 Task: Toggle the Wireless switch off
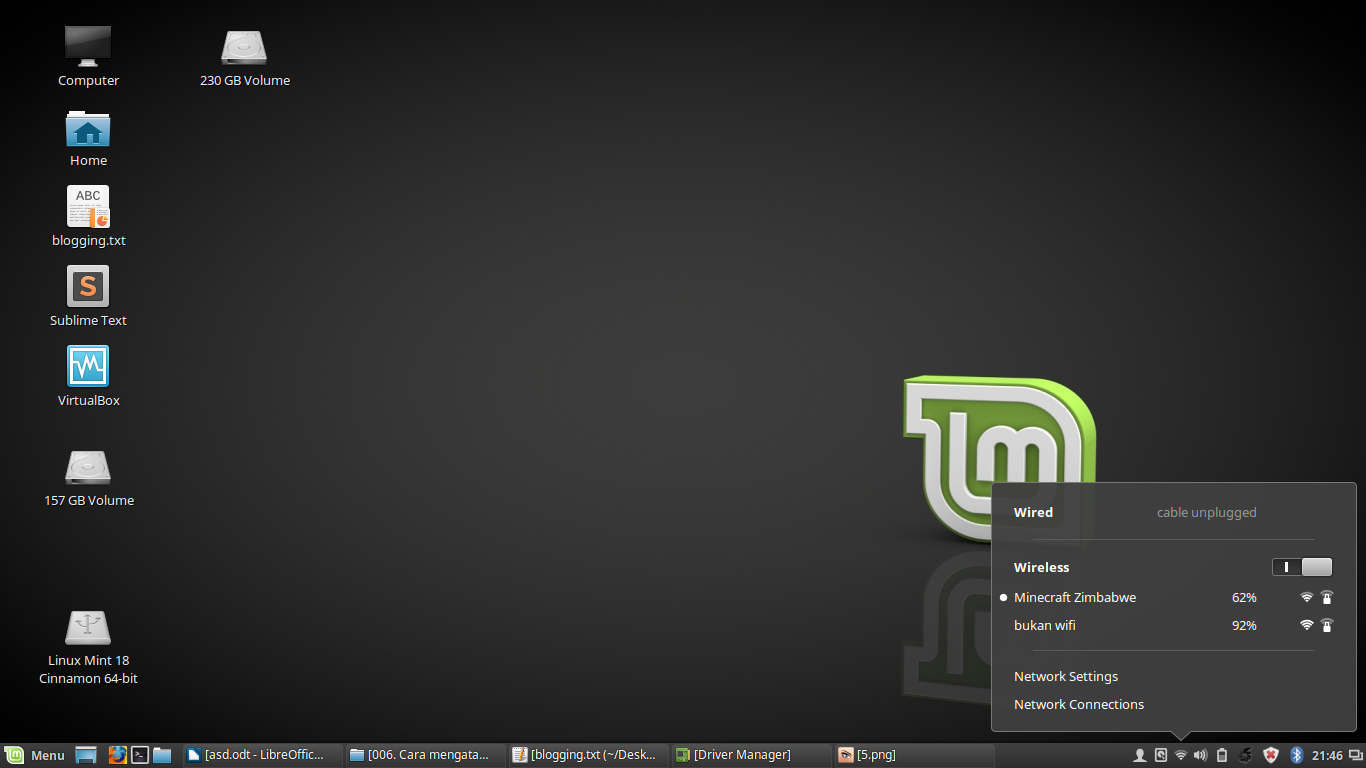pos(1302,567)
